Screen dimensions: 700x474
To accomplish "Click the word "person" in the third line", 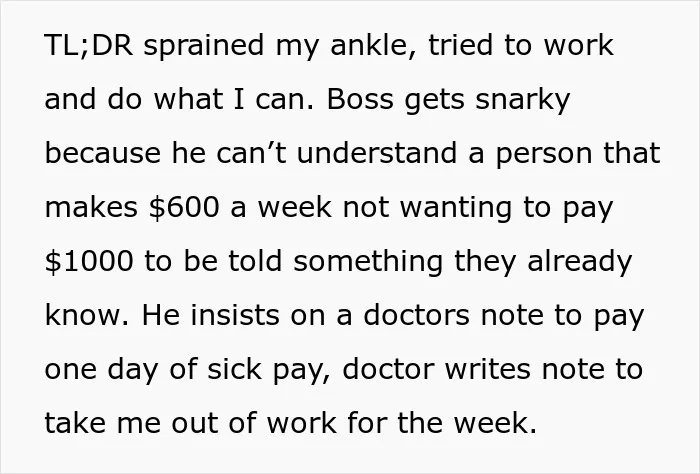I will pos(544,156).
